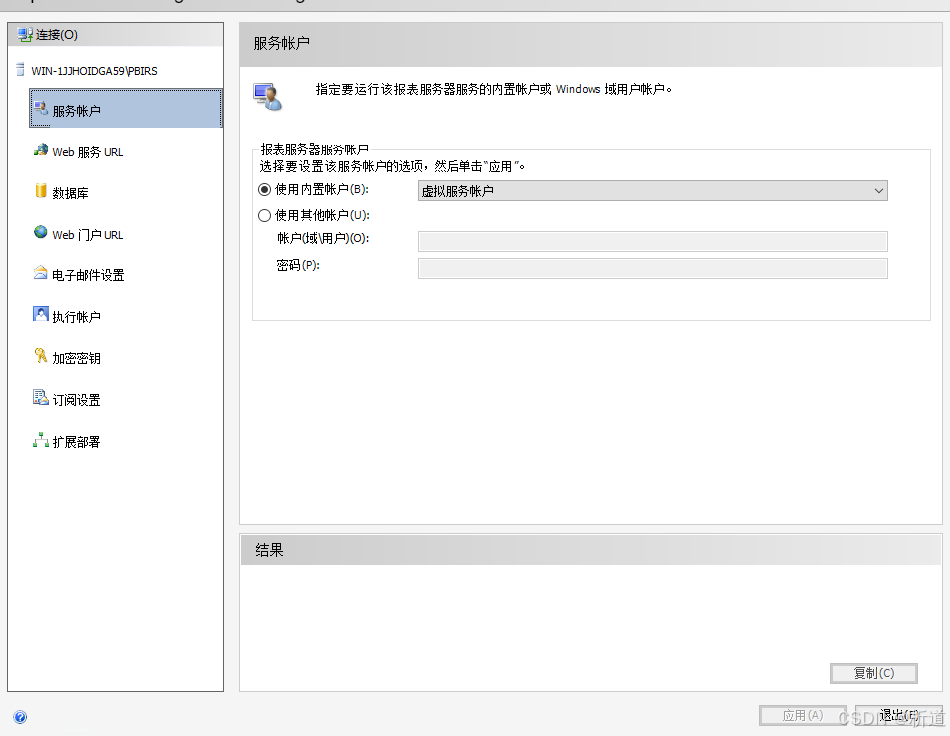Viewport: 950px width, 736px height.
Task: Click the Web 服务 URL icon
Action: [40, 151]
